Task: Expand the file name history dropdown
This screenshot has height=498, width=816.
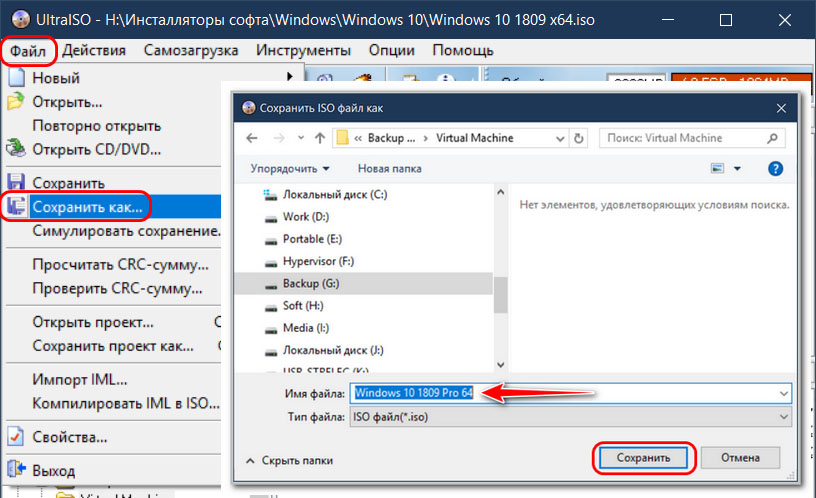Action: [x=784, y=393]
